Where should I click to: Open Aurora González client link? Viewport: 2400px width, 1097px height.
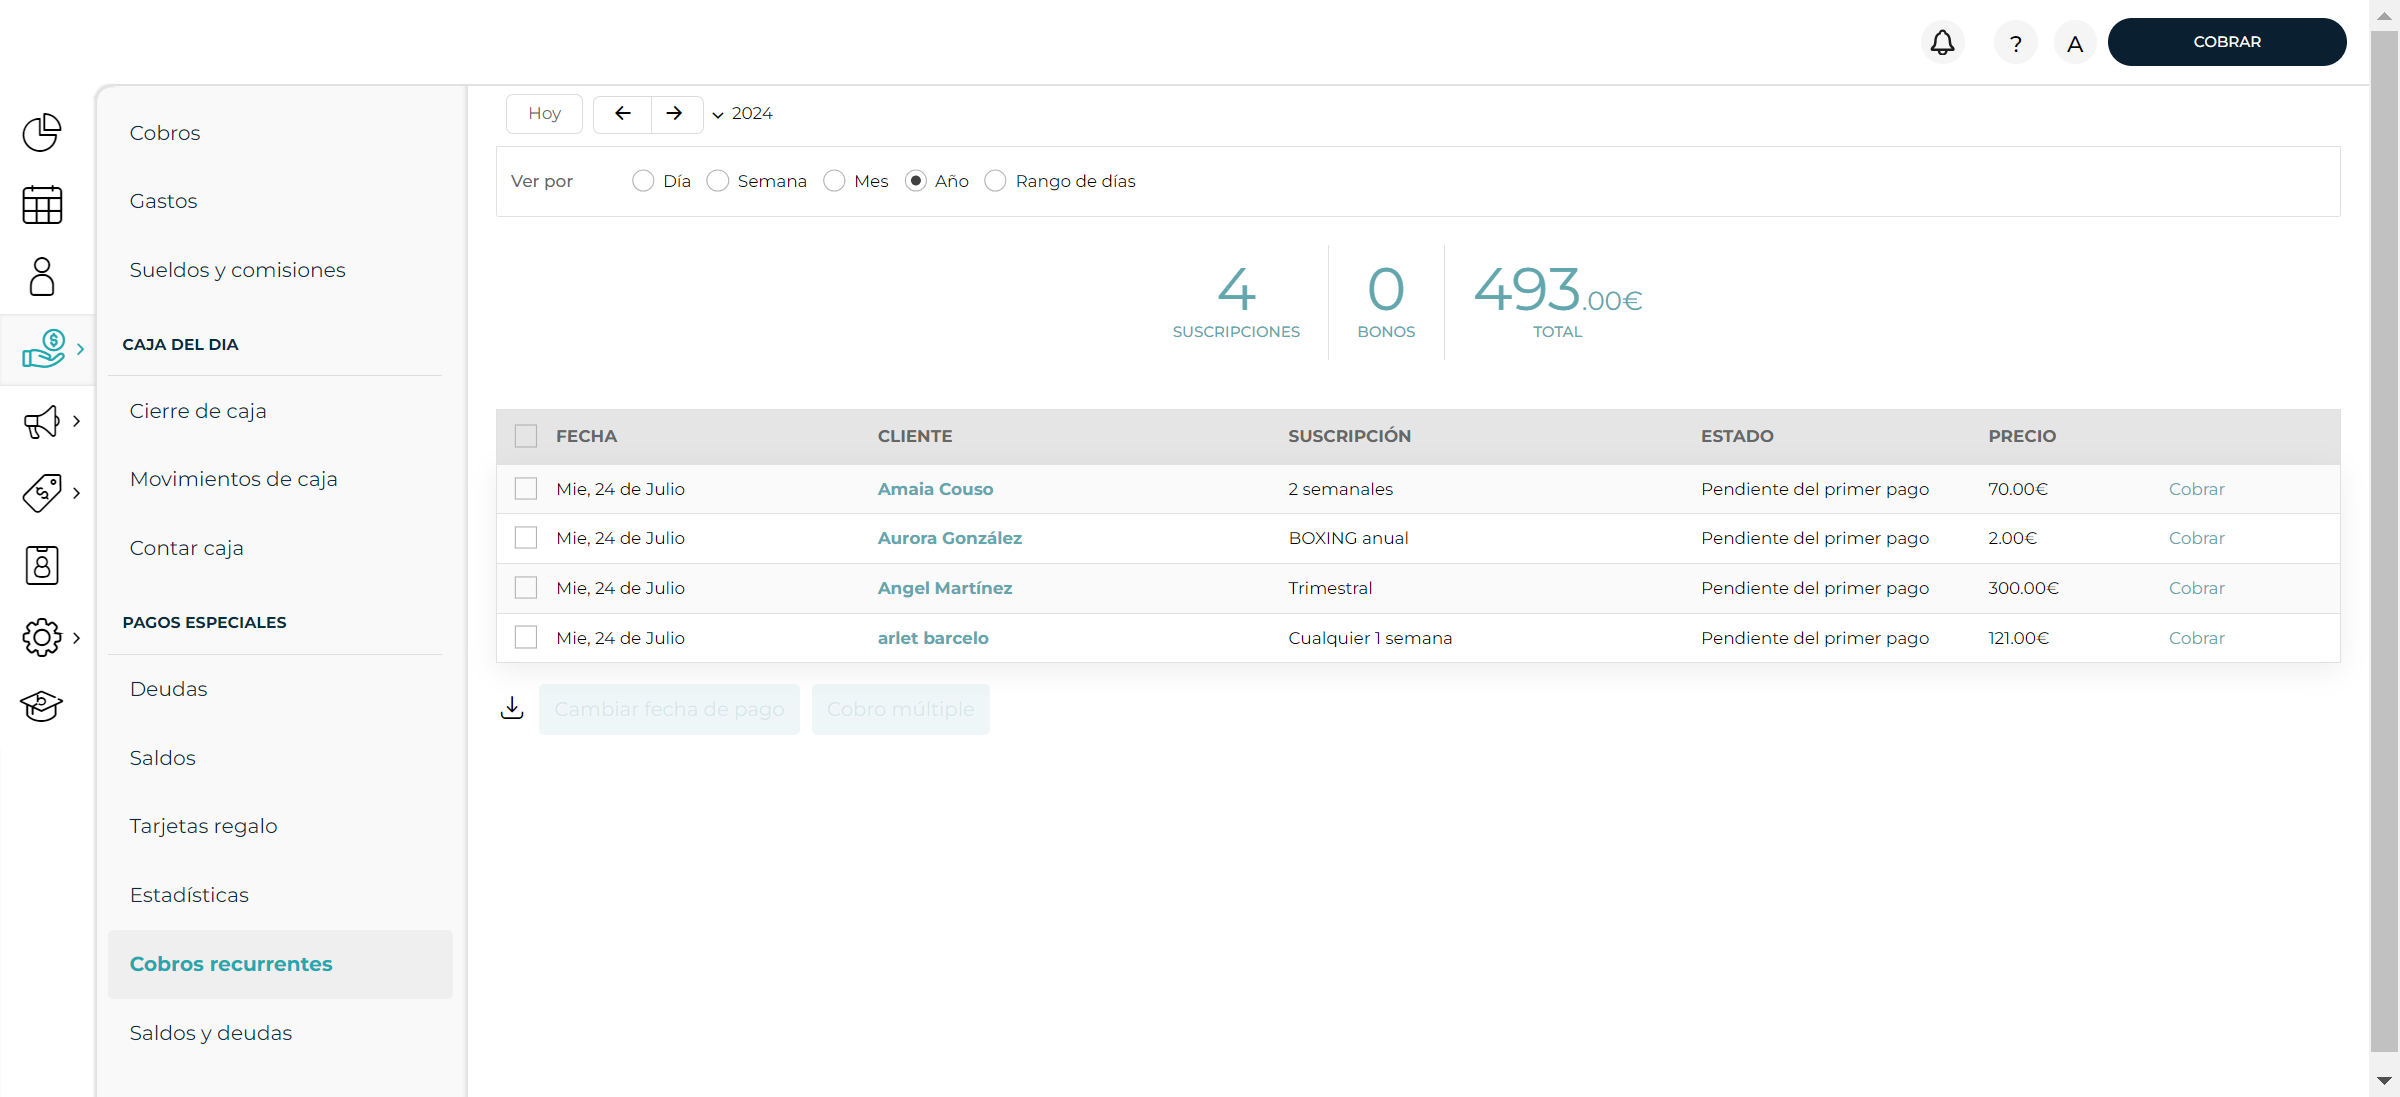950,538
